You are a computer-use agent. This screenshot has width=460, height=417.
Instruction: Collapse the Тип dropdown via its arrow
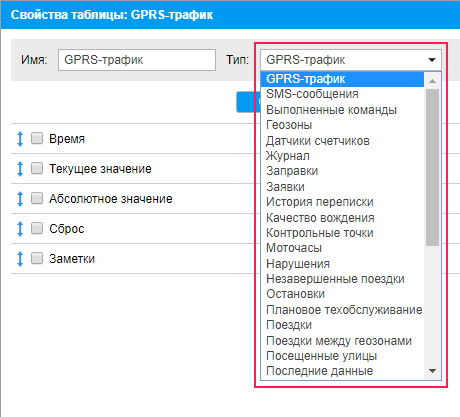pyautogui.click(x=432, y=60)
